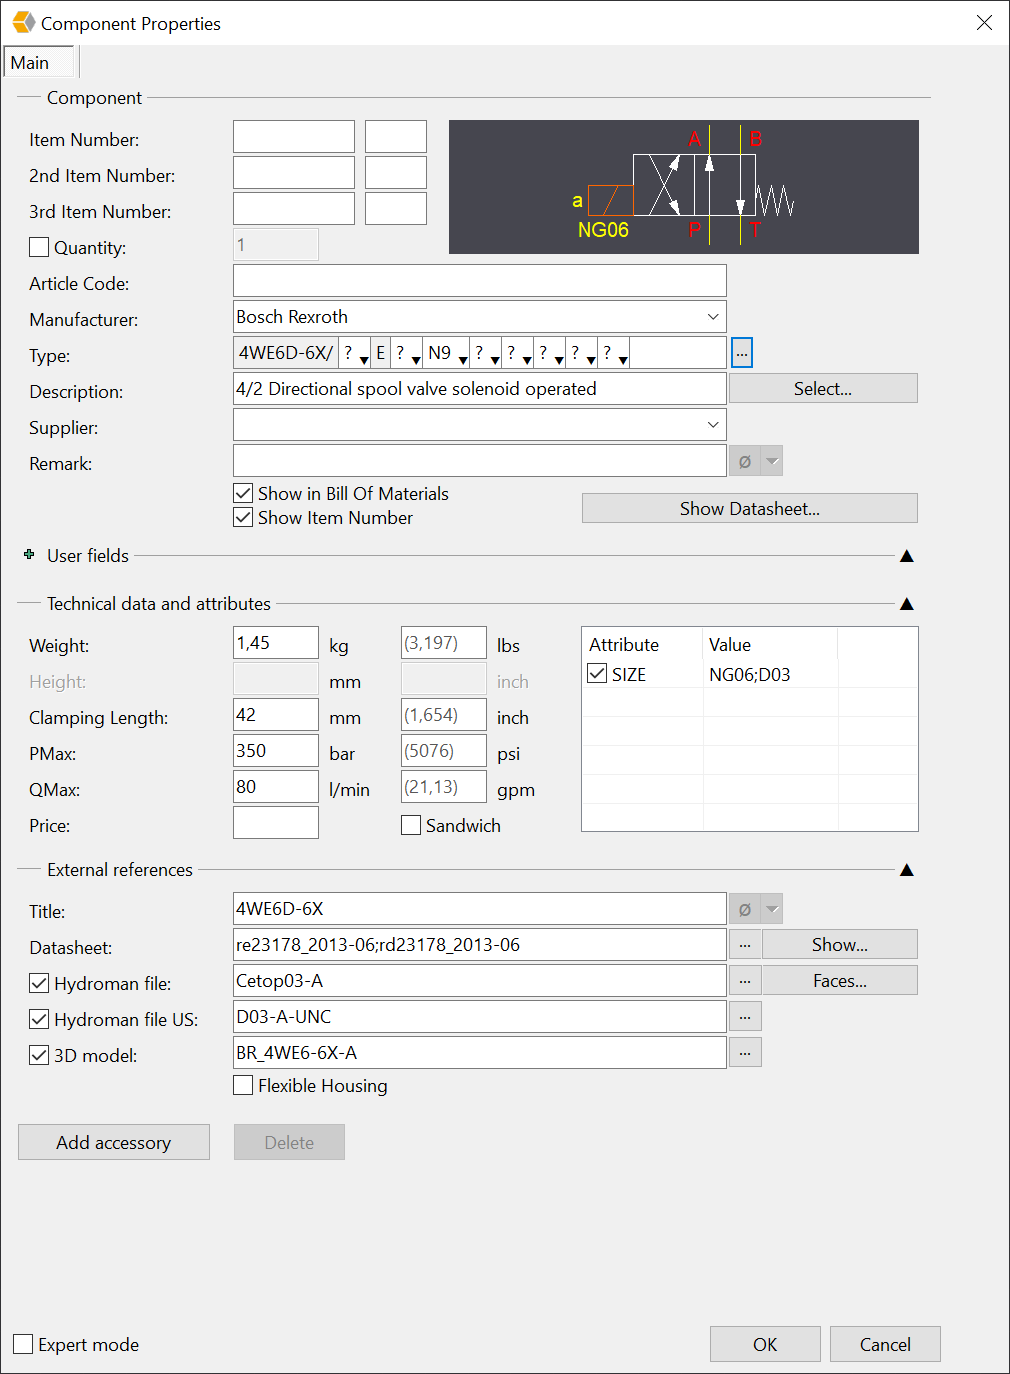The height and width of the screenshot is (1374, 1010).
Task: Click the Select button next to Description
Action: (822, 388)
